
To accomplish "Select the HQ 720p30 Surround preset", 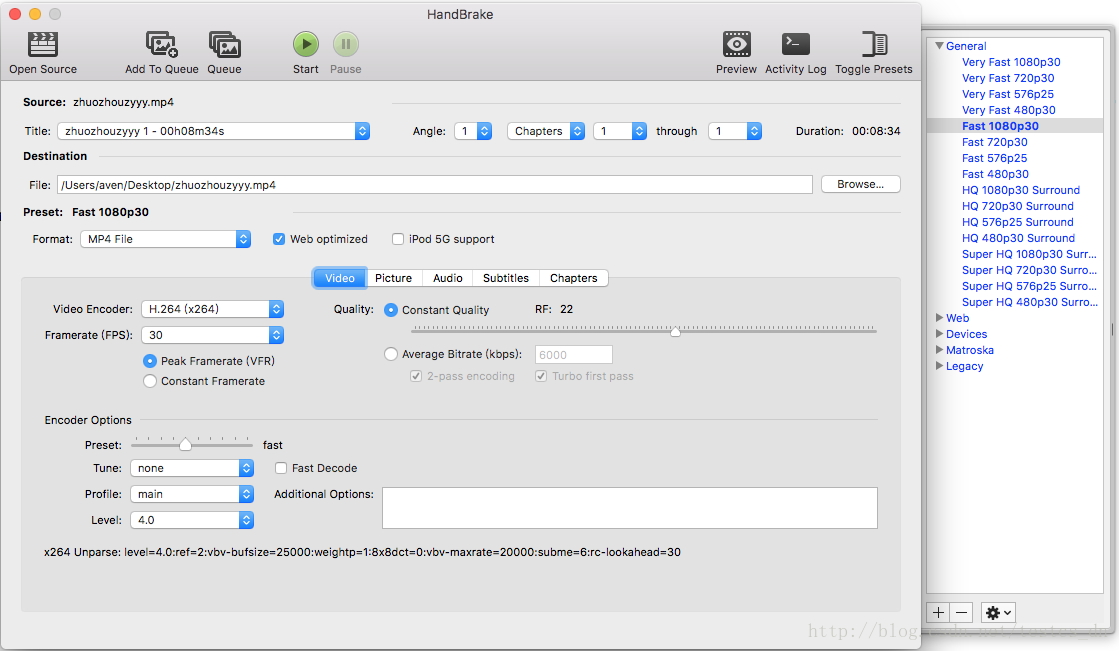I will 1018,206.
